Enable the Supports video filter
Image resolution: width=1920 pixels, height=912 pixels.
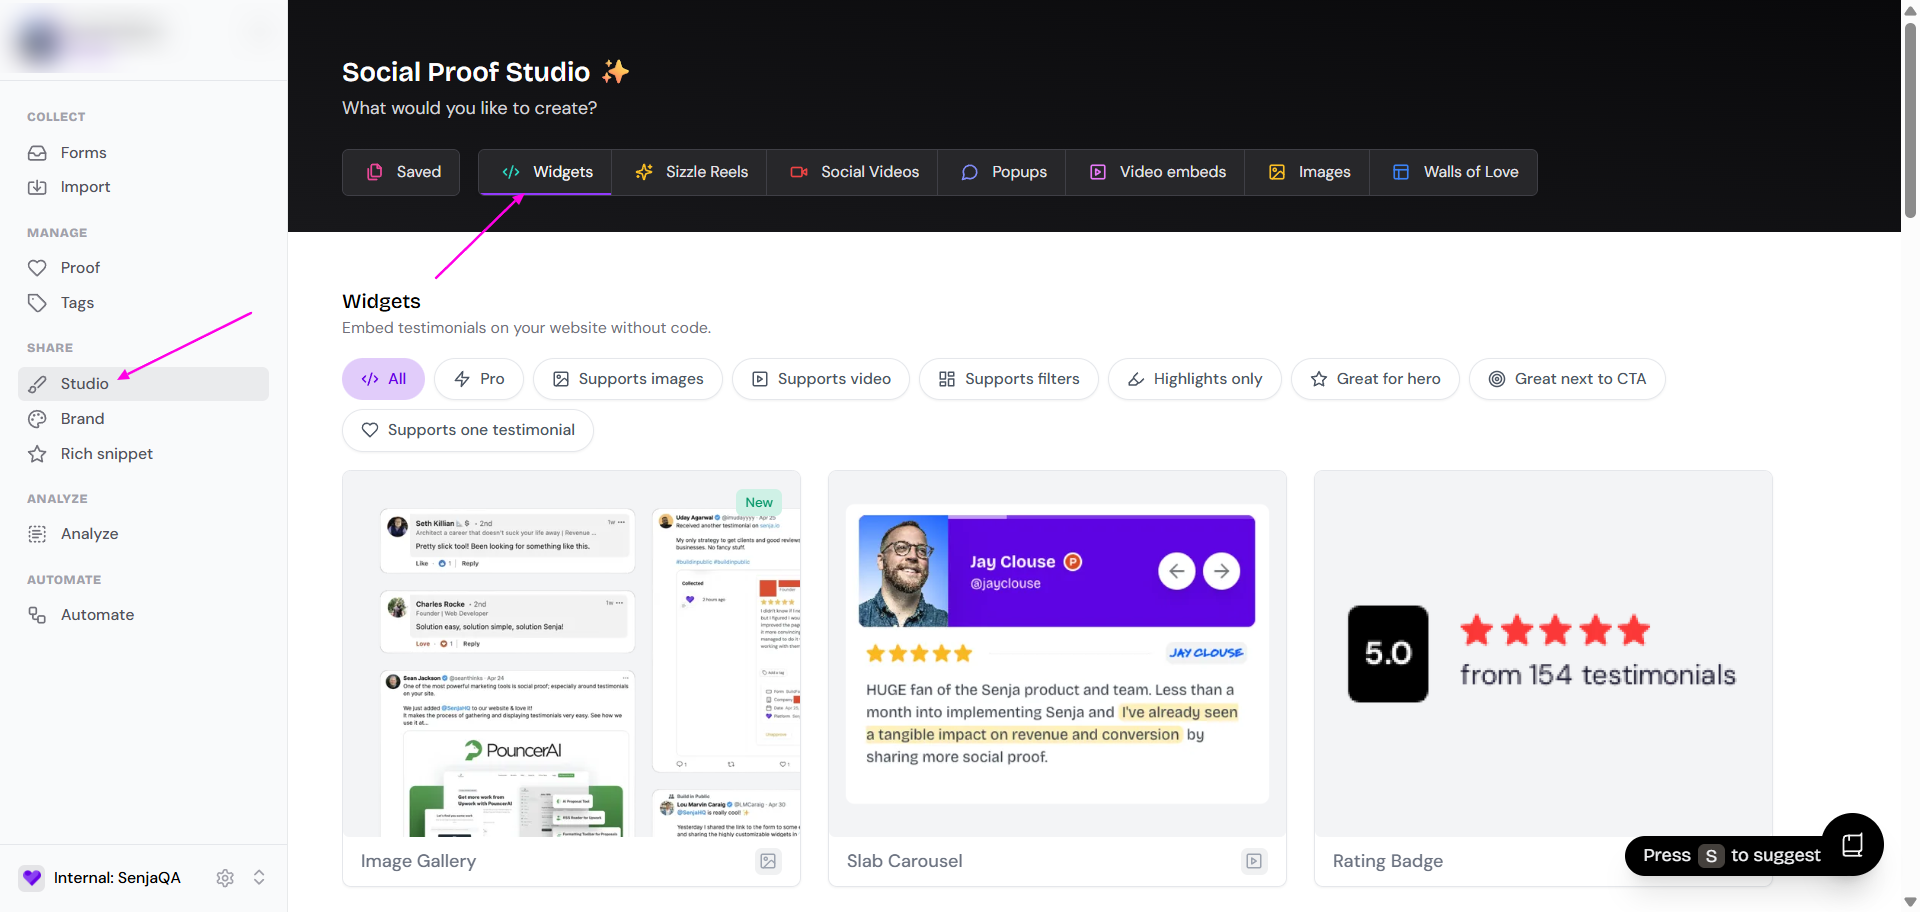(821, 379)
